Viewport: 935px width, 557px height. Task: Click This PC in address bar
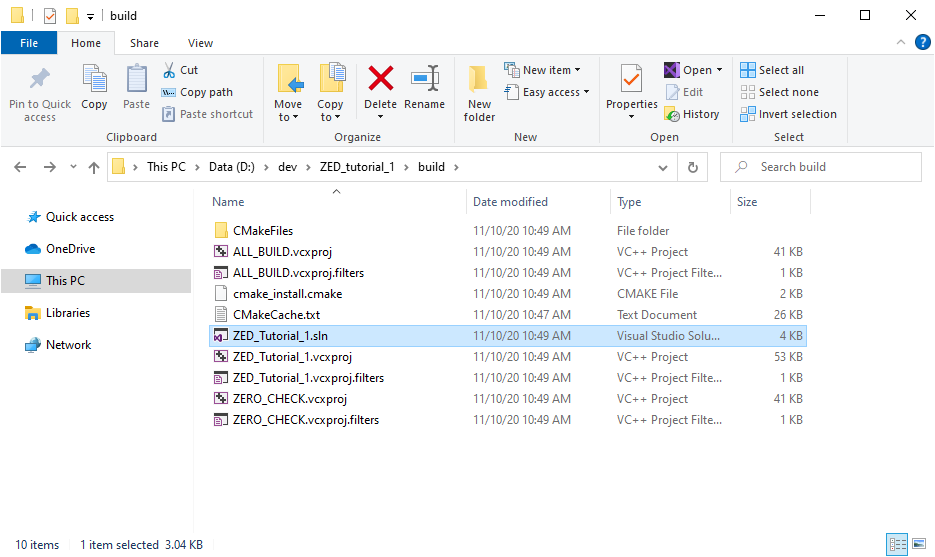166,167
